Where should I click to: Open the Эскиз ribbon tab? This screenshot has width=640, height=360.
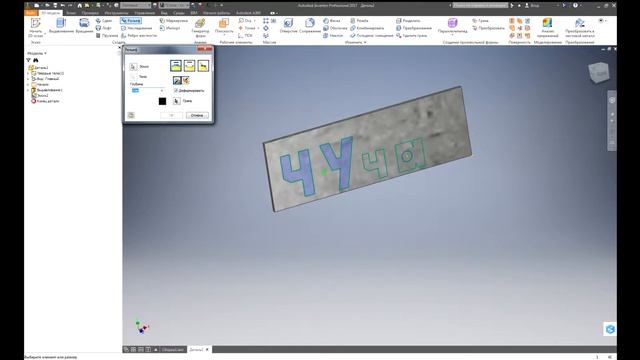[x=71, y=13]
